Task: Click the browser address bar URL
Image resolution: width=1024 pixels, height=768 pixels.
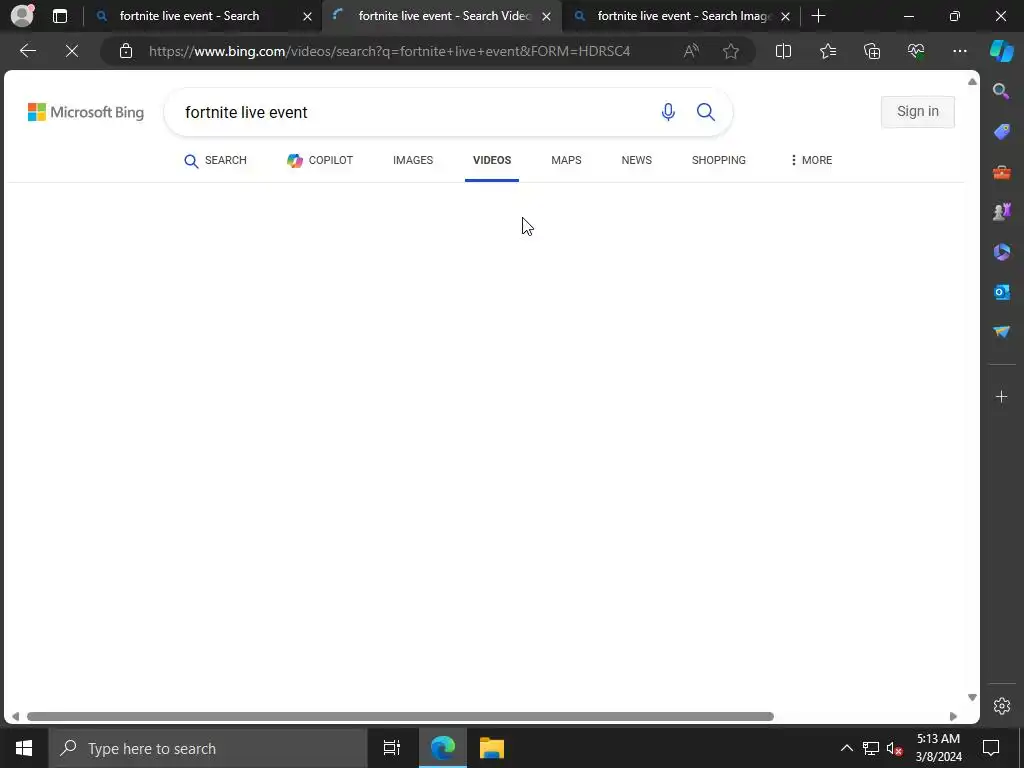Action: (x=389, y=51)
